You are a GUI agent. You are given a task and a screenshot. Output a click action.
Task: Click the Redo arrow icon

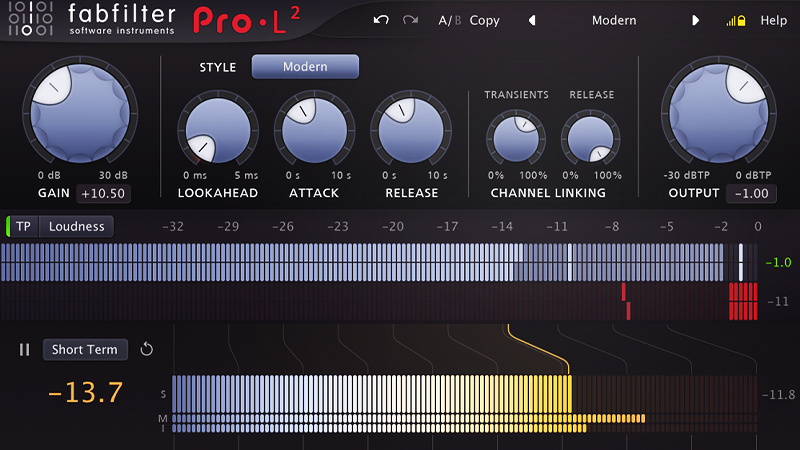[410, 20]
